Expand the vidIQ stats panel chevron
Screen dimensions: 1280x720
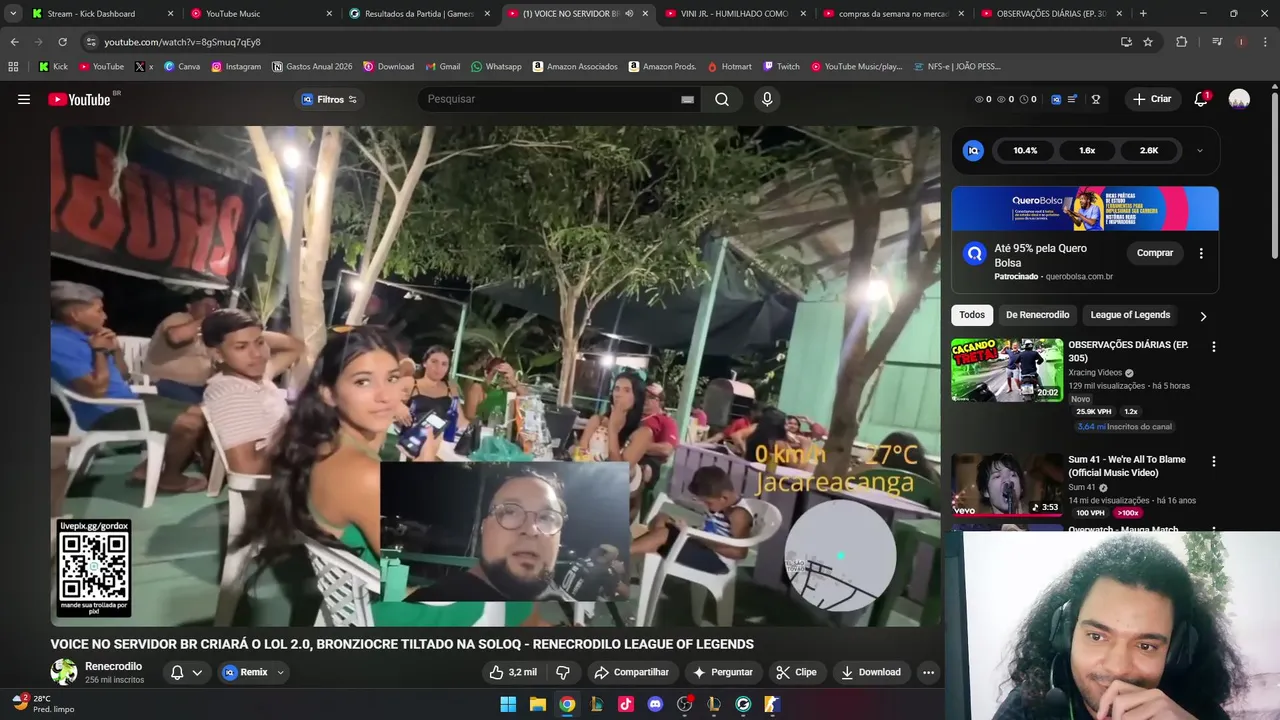coord(1199,151)
